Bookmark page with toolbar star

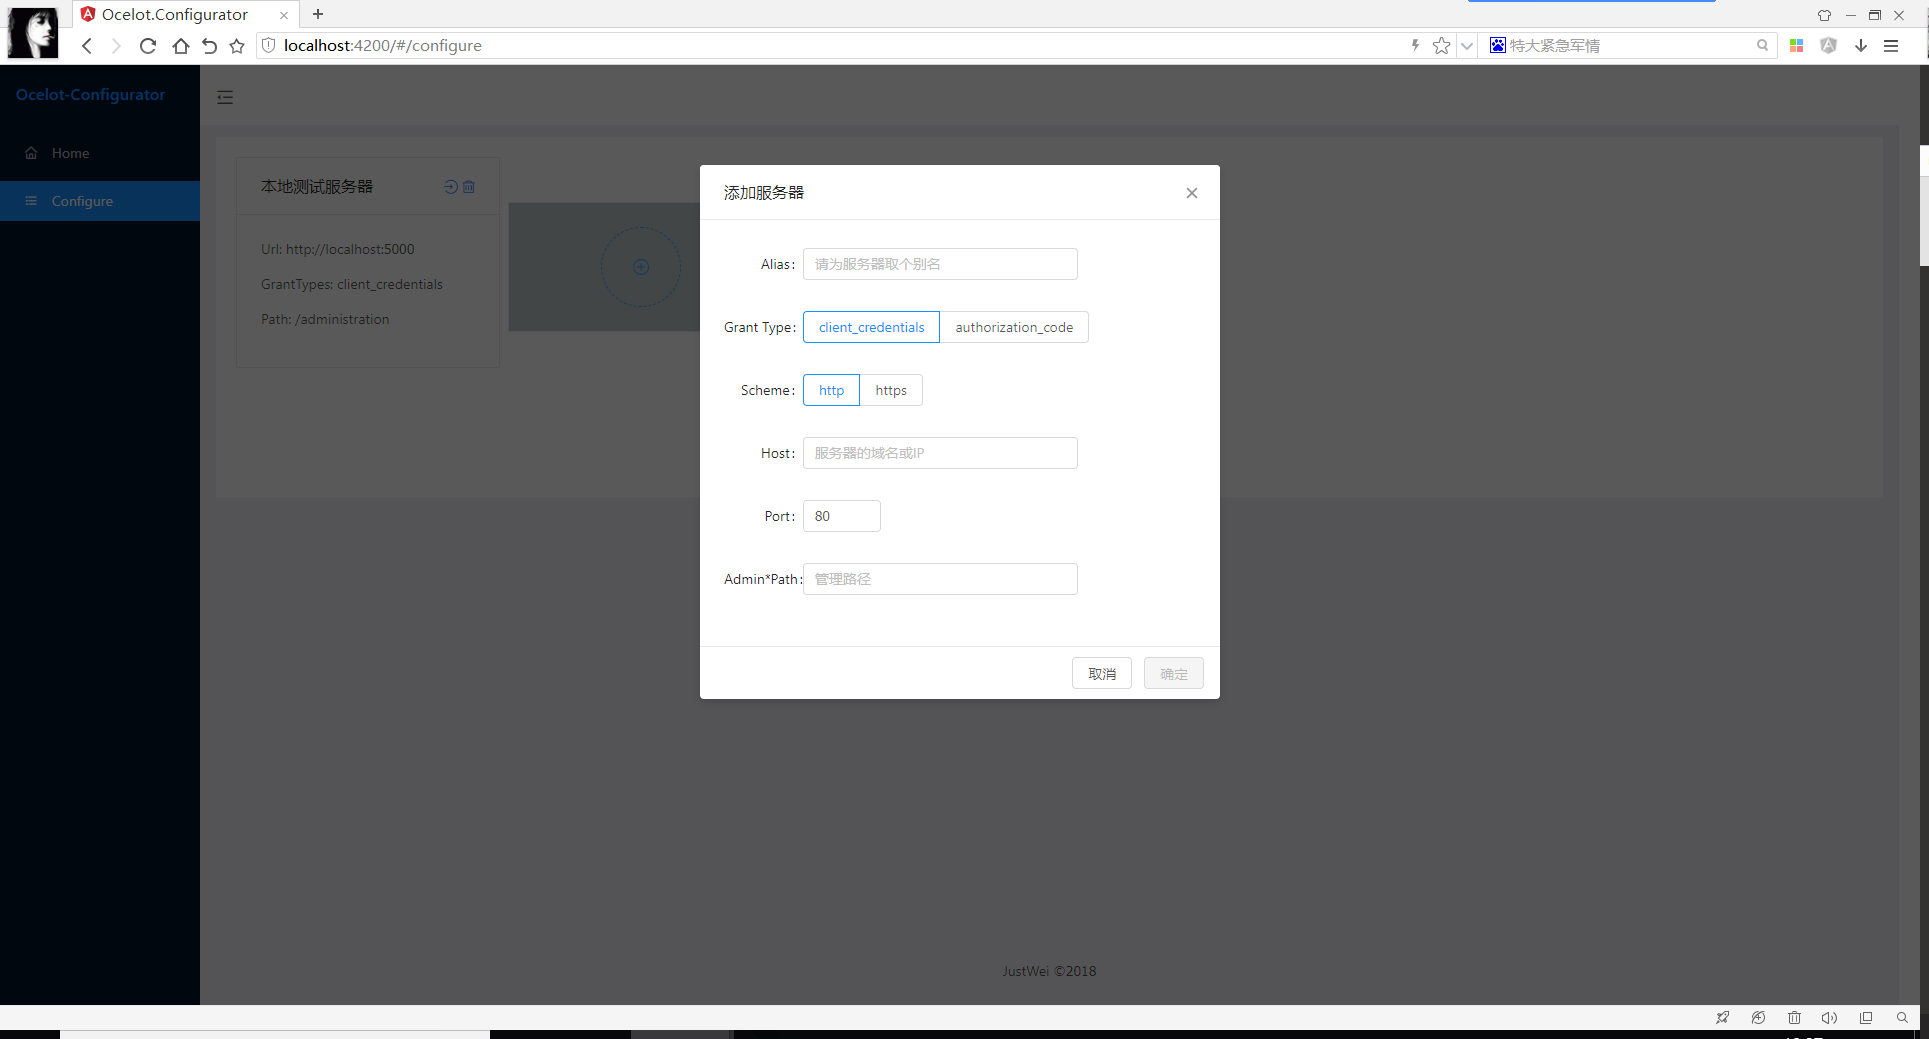[x=237, y=46]
